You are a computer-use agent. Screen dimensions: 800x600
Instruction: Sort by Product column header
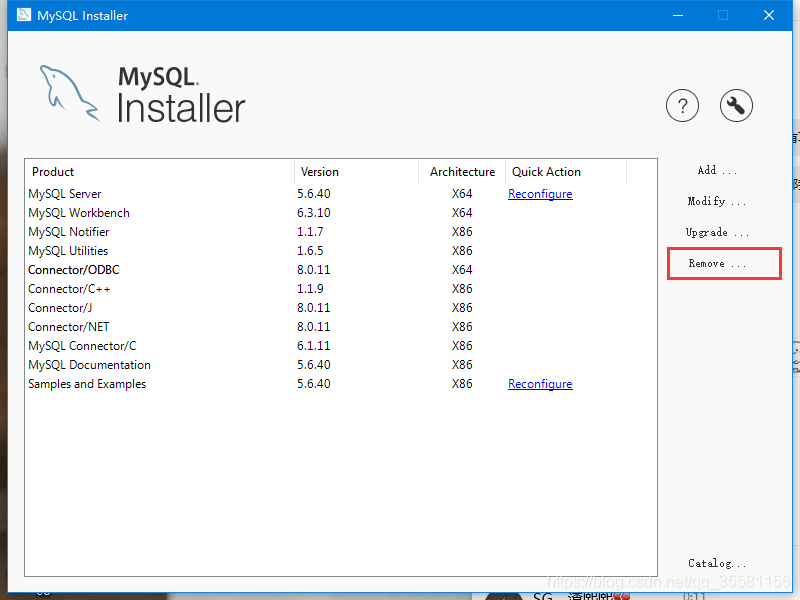(x=160, y=172)
